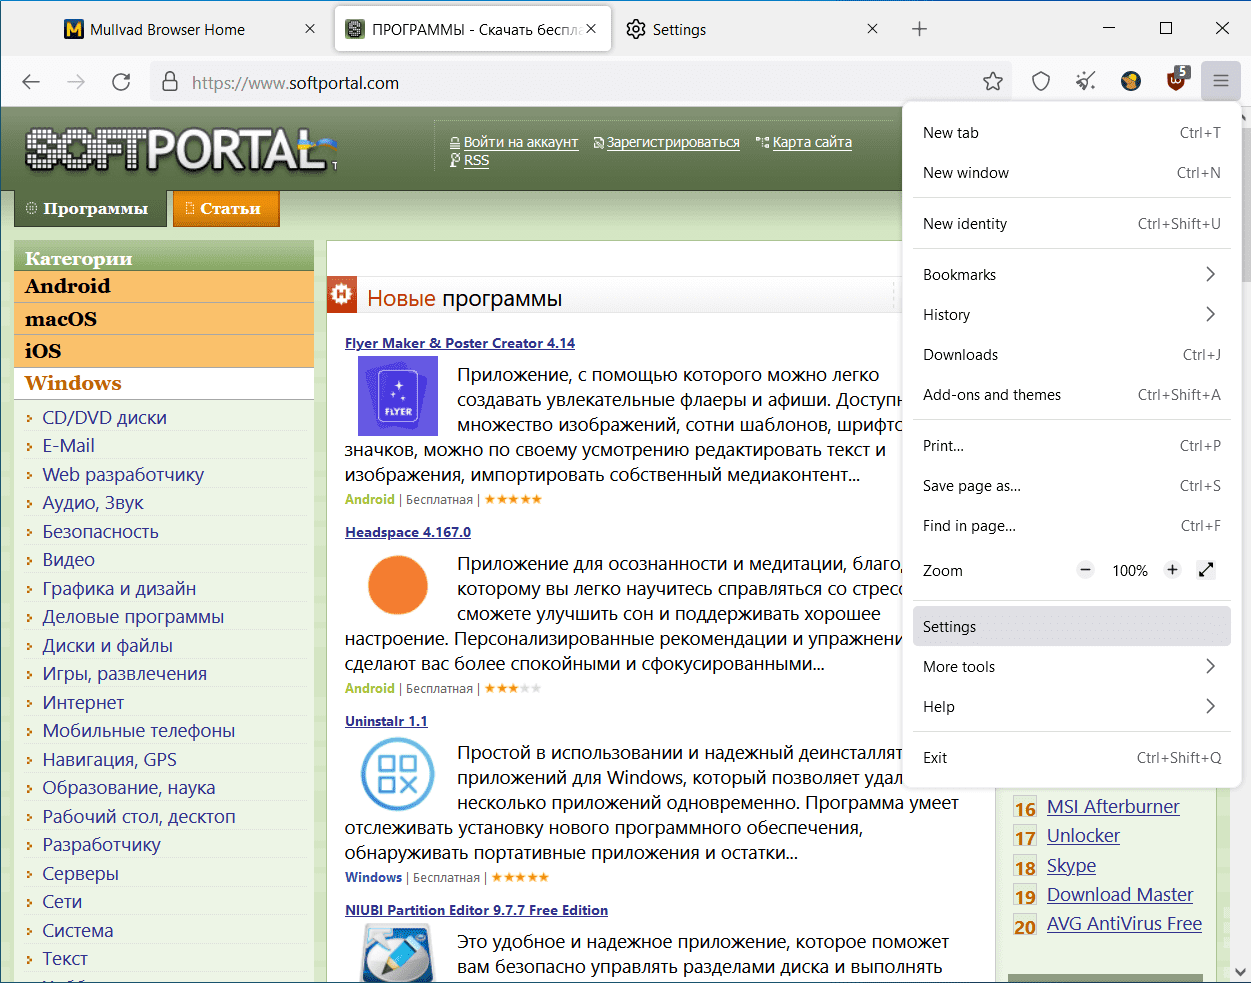This screenshot has width=1251, height=983.
Task: Select New tab in the menu
Action: 1072,133
